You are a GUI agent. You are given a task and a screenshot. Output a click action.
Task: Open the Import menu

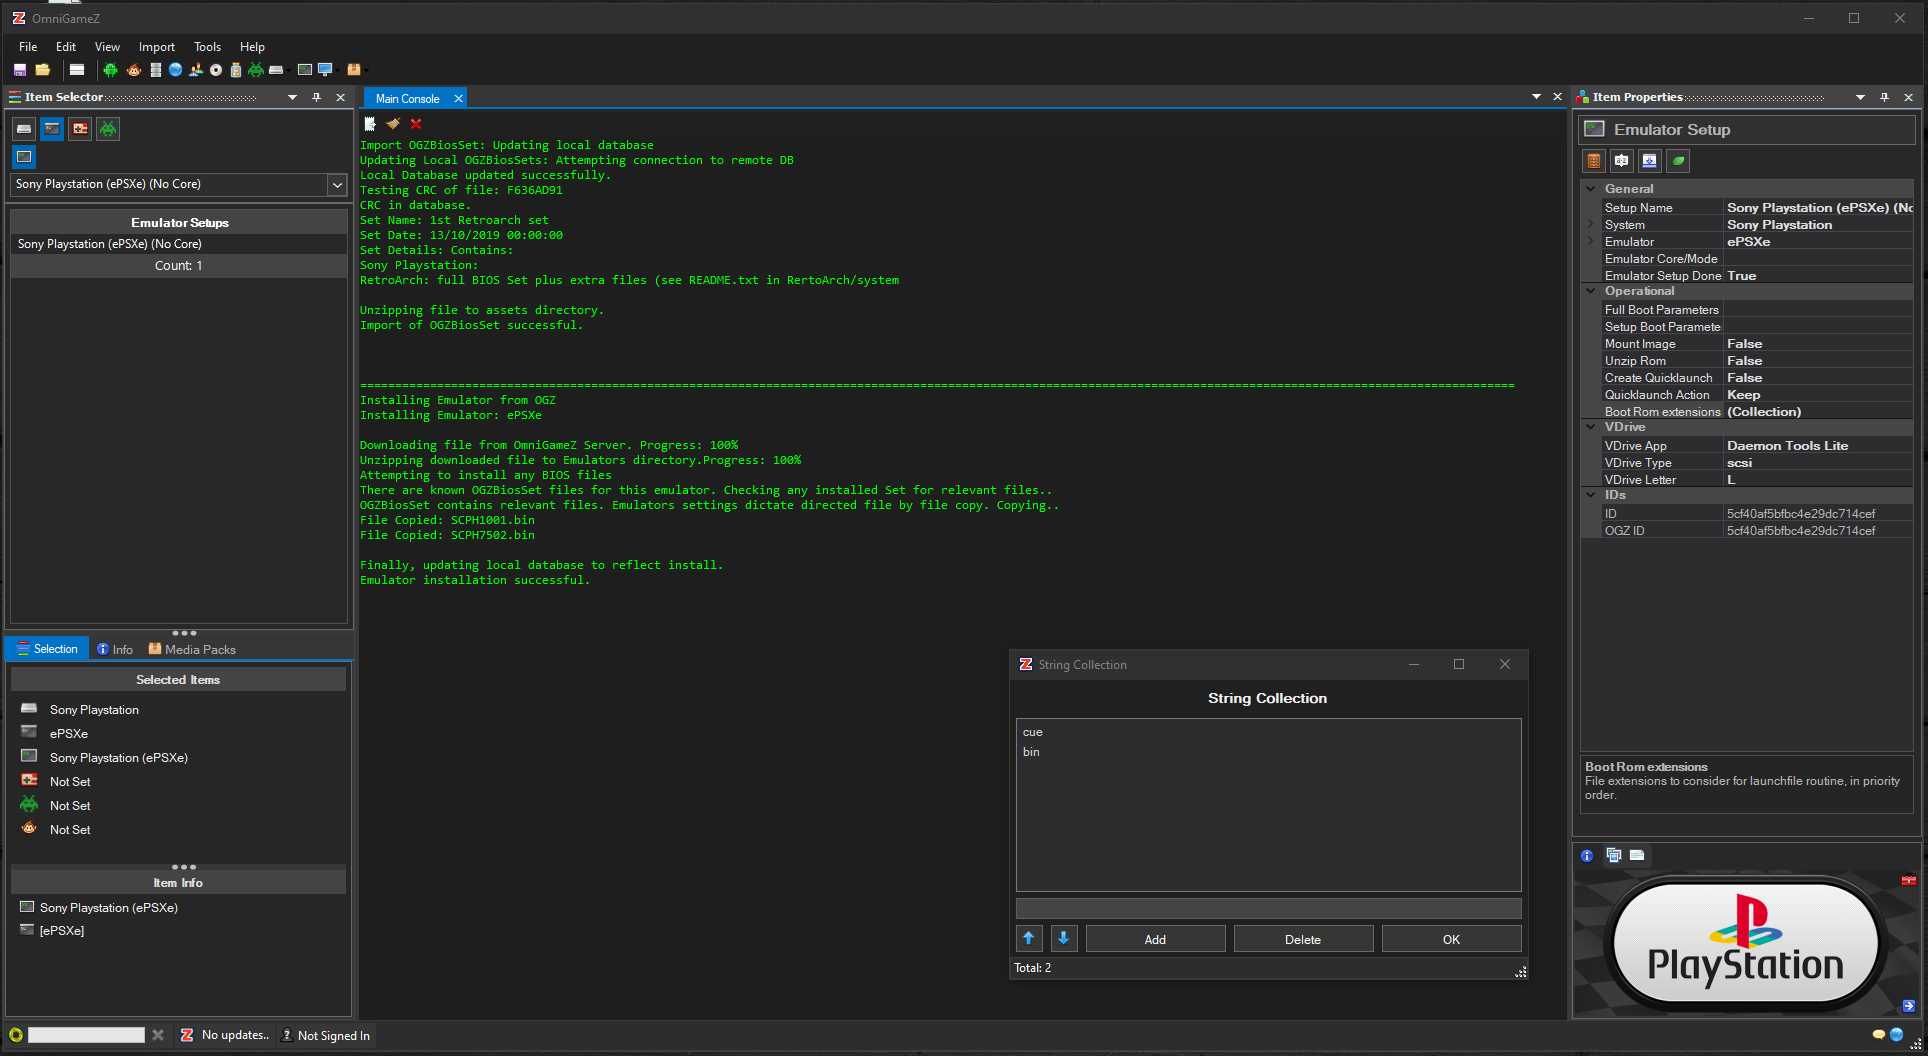(156, 47)
